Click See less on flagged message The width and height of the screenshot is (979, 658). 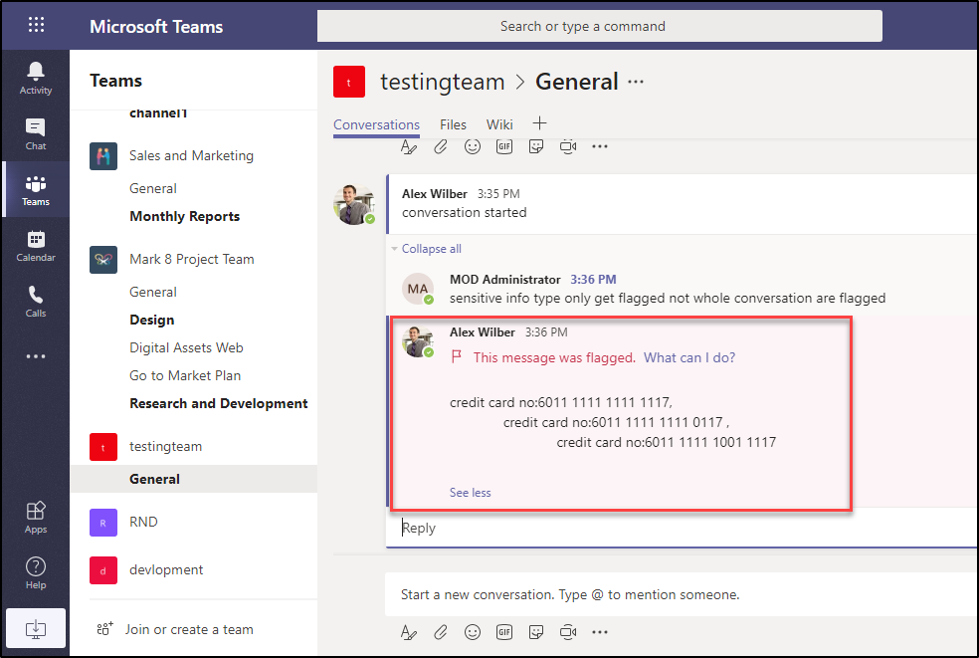470,492
